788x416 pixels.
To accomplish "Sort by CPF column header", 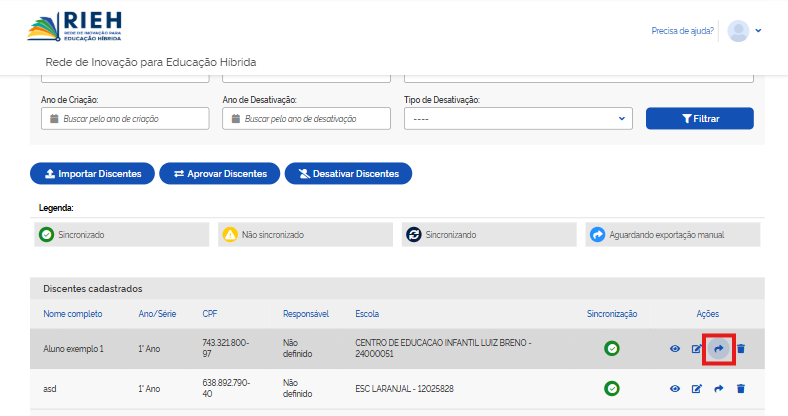I will (210, 314).
